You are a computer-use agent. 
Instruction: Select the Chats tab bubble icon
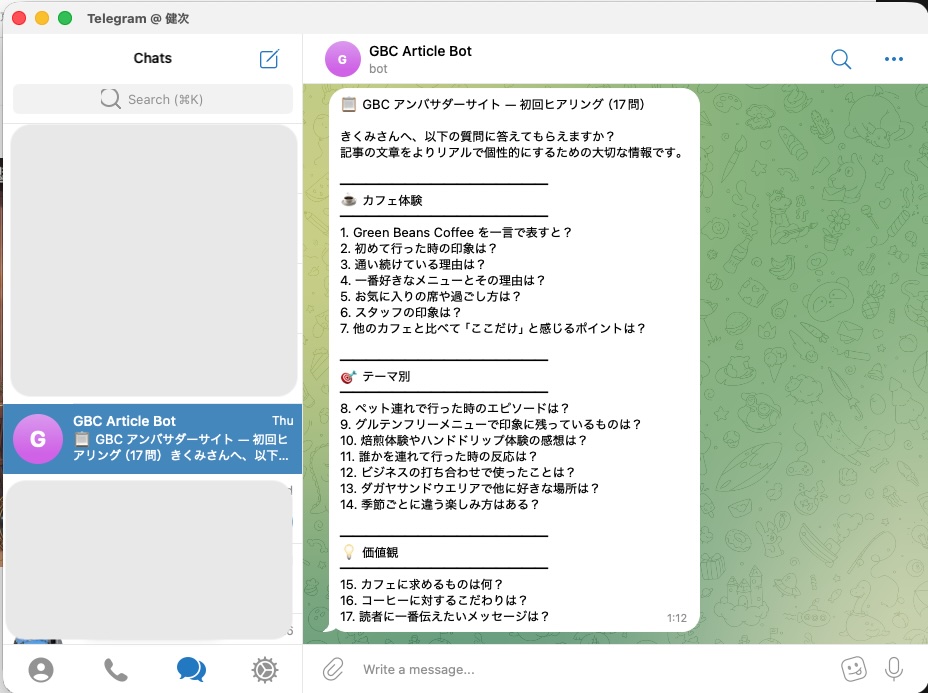[x=191, y=671]
